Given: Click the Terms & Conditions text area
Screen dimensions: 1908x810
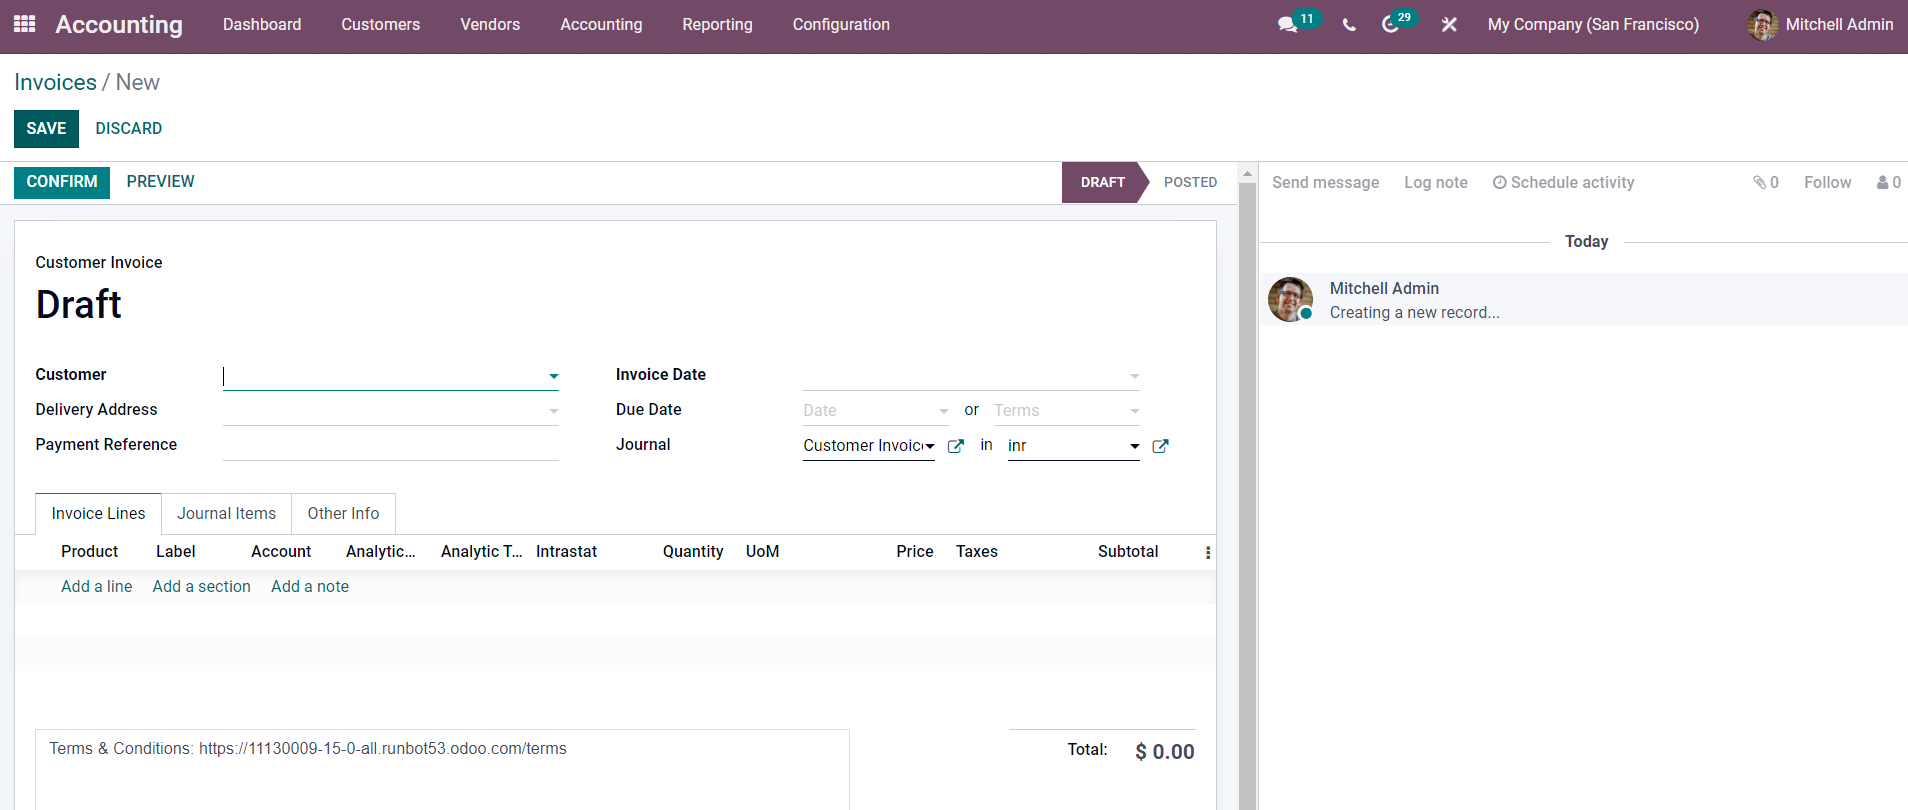Looking at the screenshot, I should pos(442,770).
